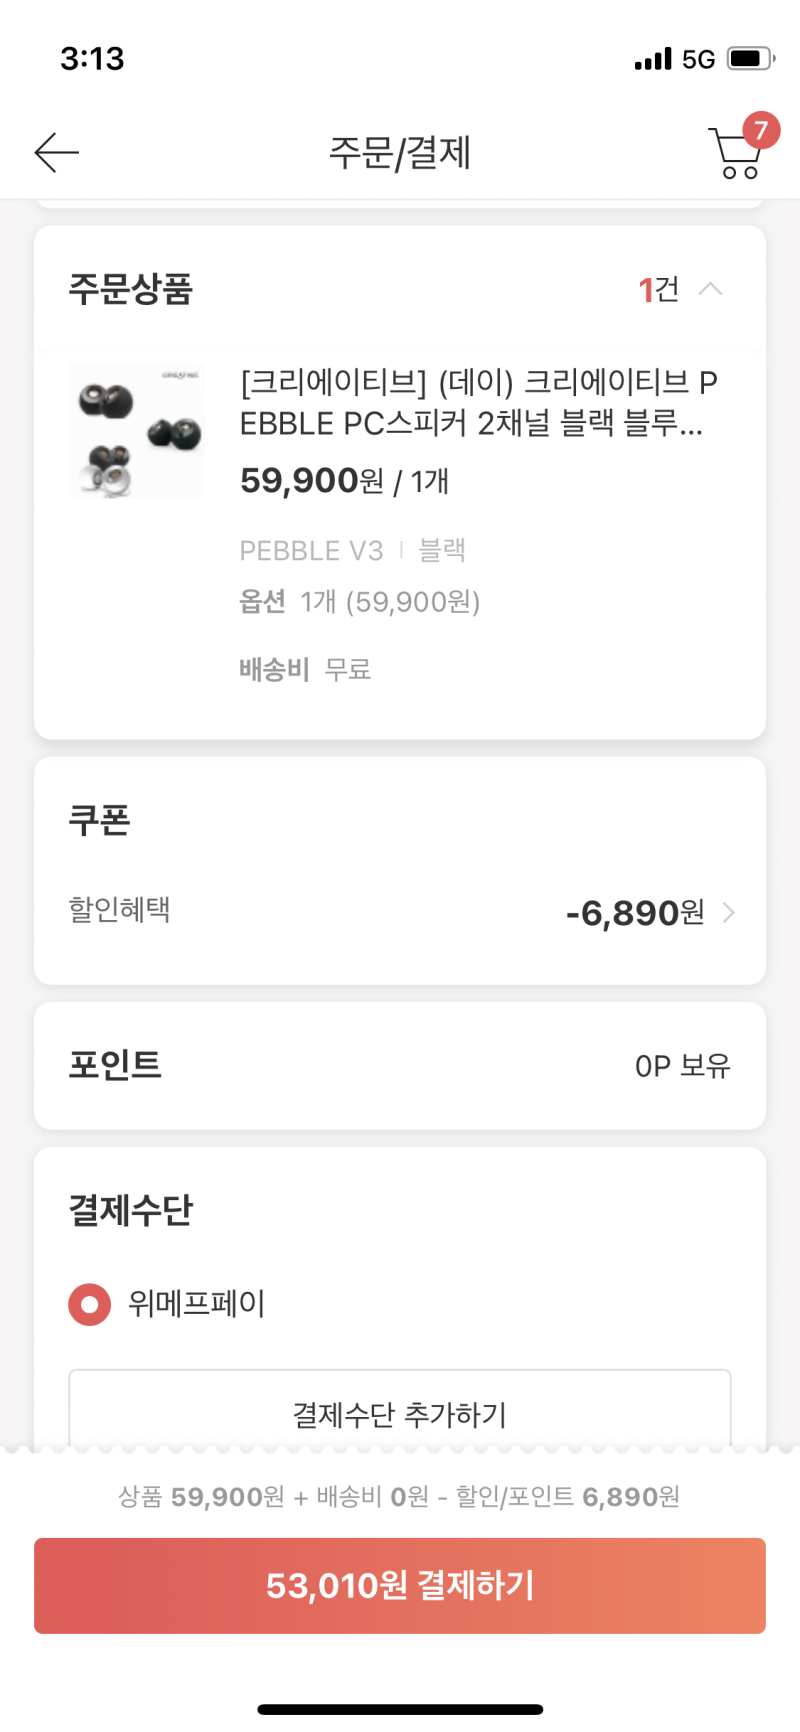This screenshot has height=1732, width=800.
Task: Tap the -6,890원 discount amount
Action: pyautogui.click(x=635, y=912)
